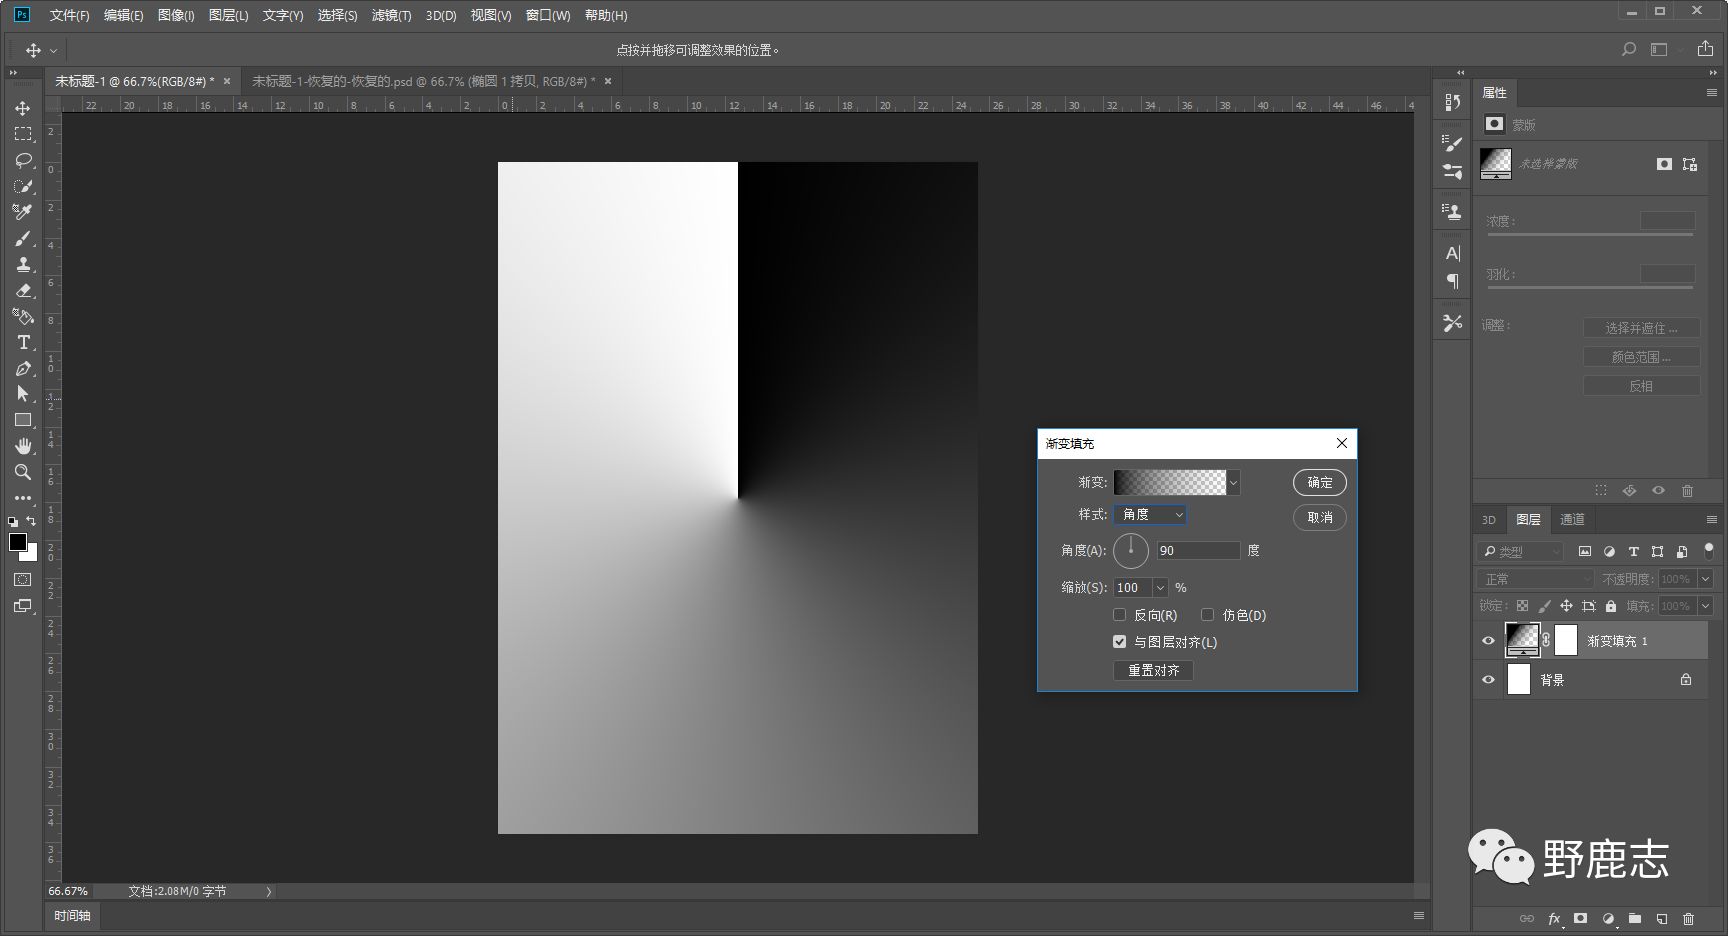Select the Lasso tool

(23, 160)
